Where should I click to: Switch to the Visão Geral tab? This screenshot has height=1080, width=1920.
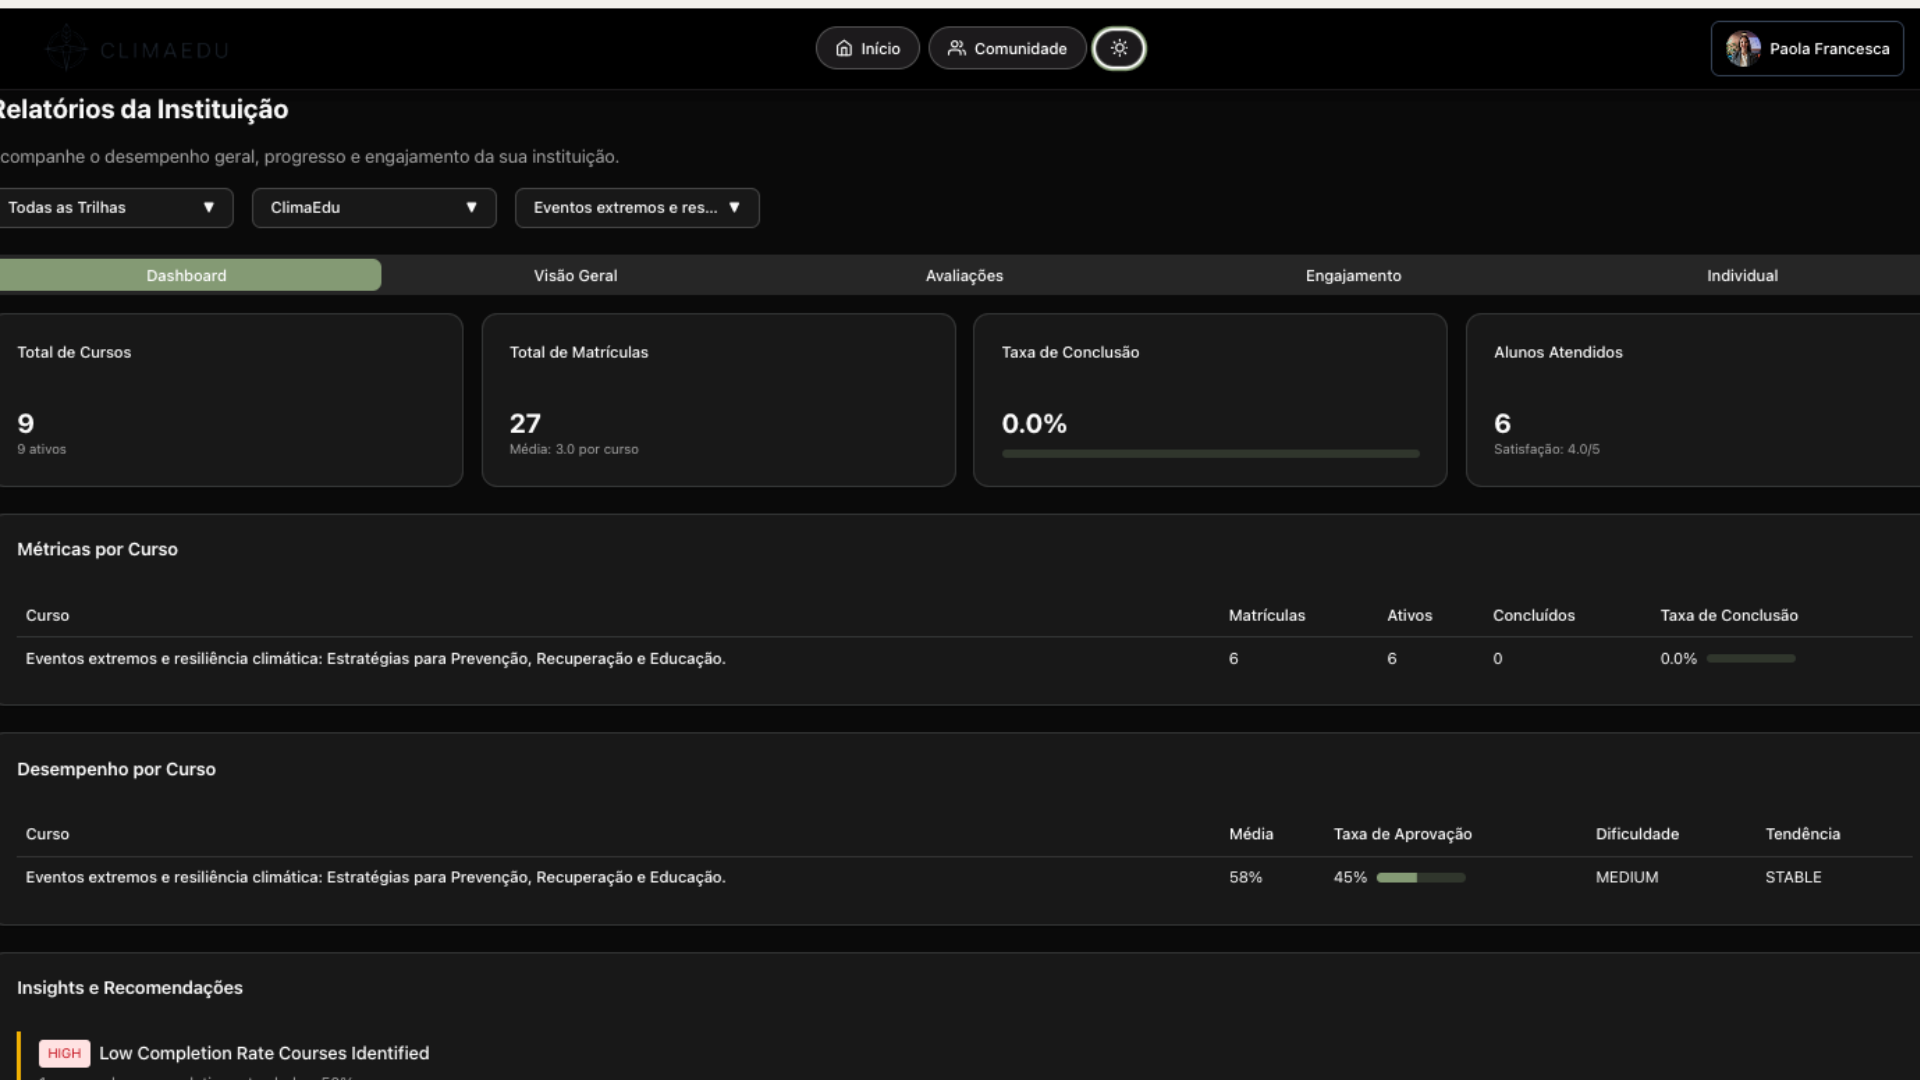coord(575,275)
